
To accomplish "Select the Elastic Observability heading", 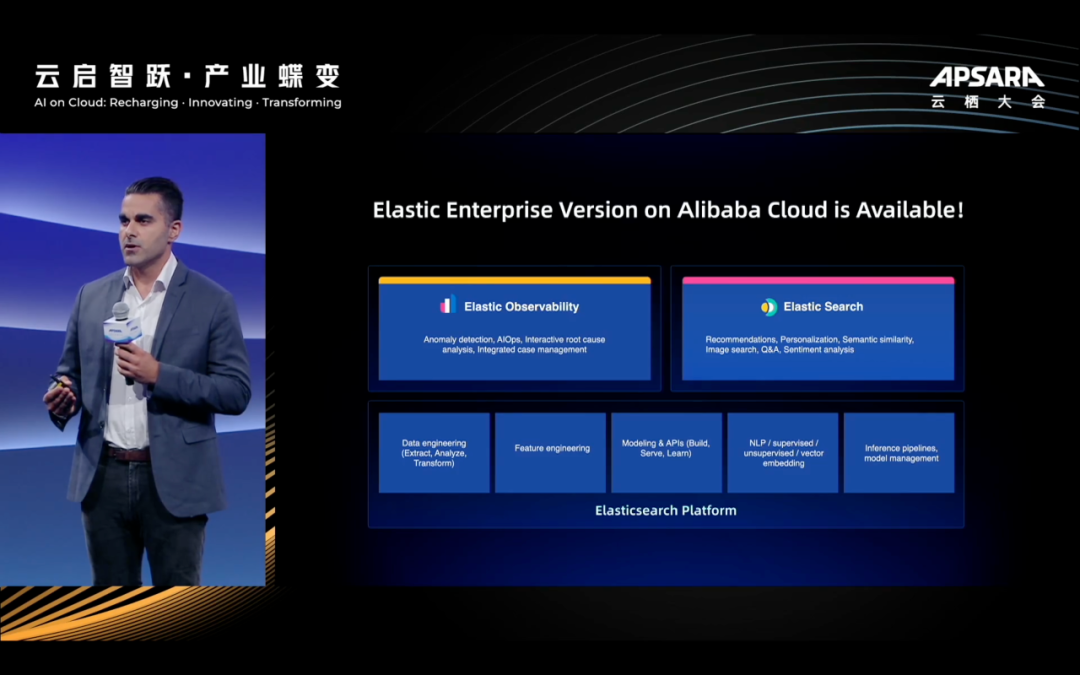I will coord(521,307).
